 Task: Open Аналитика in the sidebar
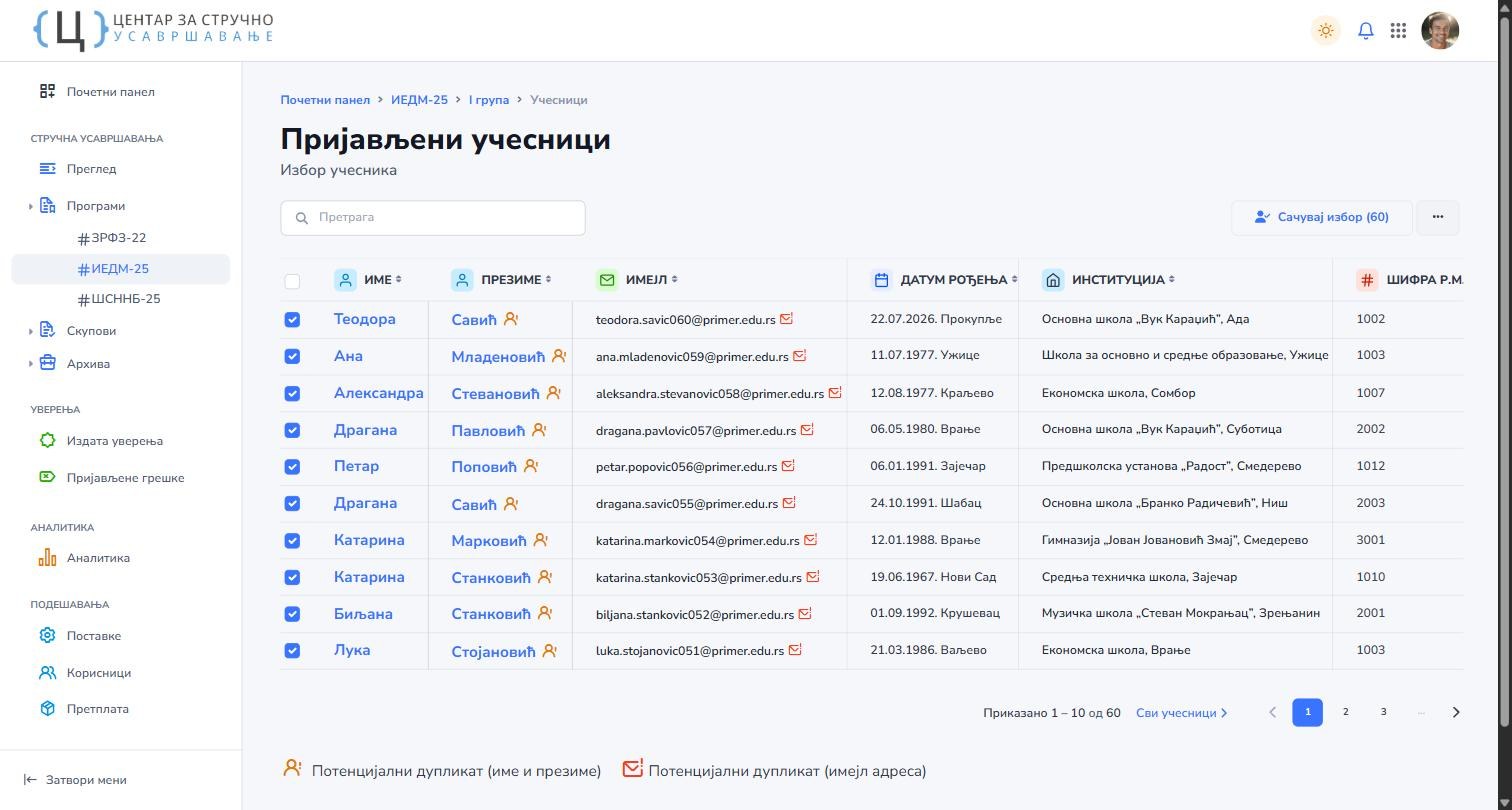point(85,558)
